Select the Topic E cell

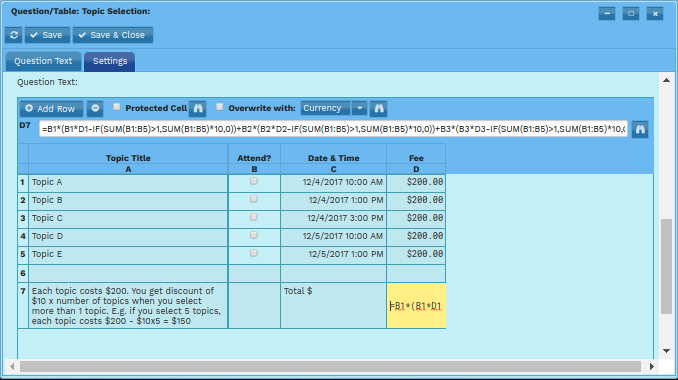[128, 255]
